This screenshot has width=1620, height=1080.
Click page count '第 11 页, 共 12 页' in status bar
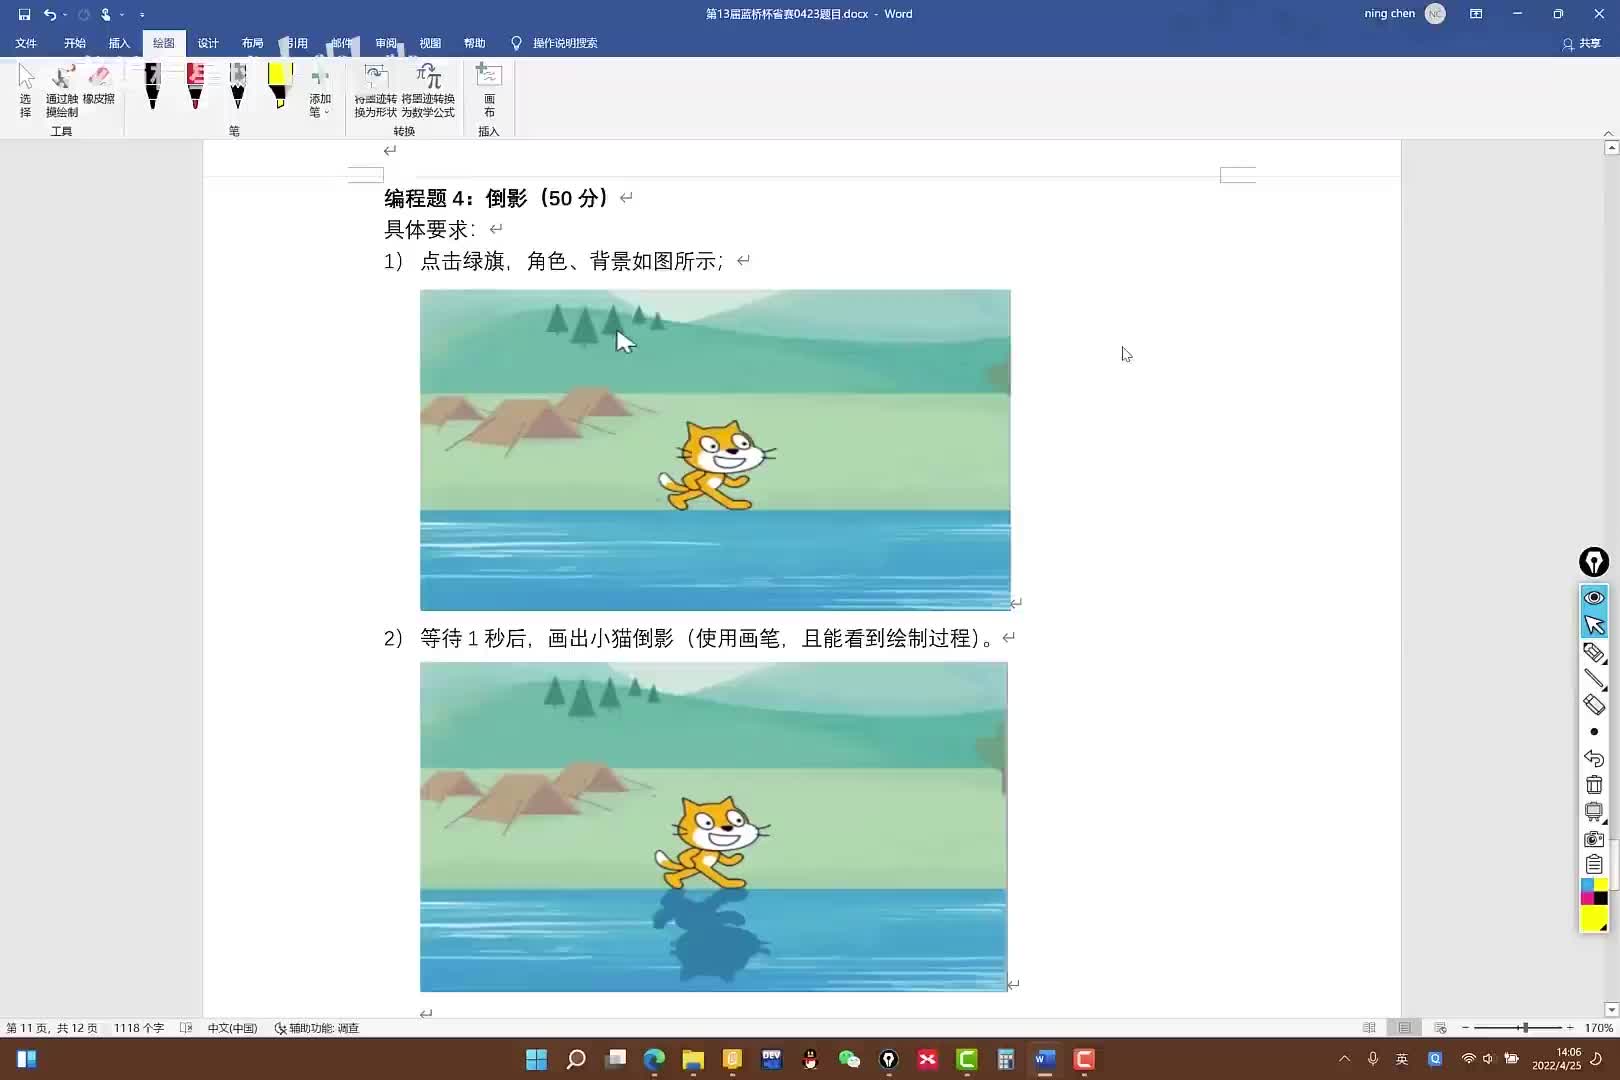click(x=52, y=1028)
